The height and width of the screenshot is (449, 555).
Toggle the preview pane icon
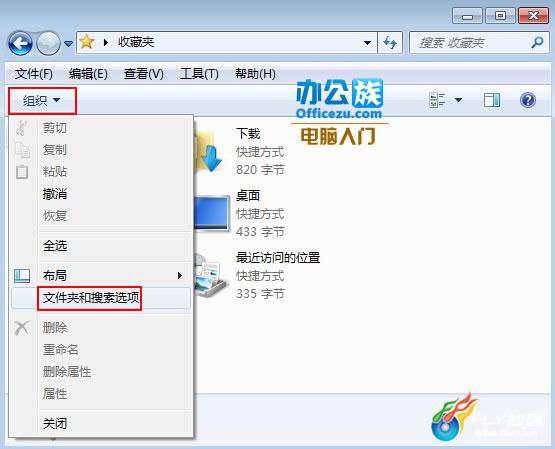click(x=492, y=100)
